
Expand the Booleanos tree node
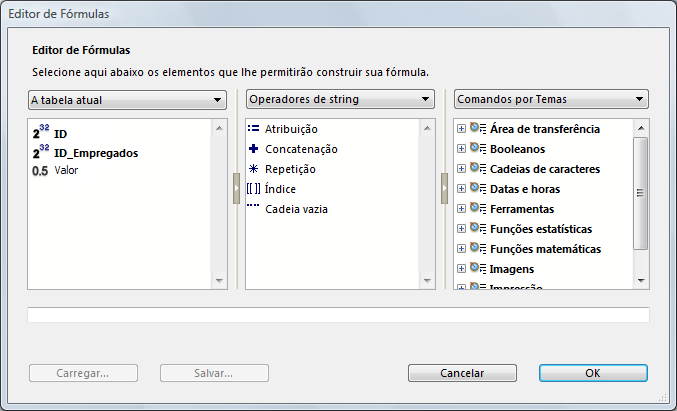461,149
